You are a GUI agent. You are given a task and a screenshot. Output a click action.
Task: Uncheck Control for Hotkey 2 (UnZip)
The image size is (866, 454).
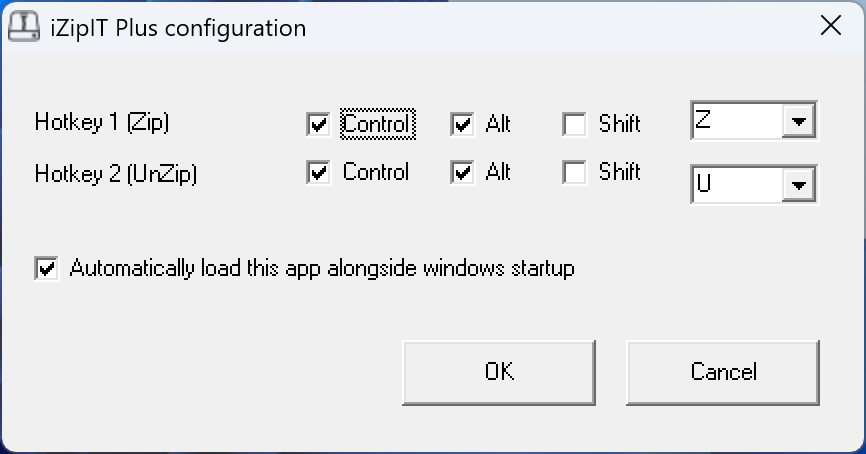pyautogui.click(x=319, y=173)
